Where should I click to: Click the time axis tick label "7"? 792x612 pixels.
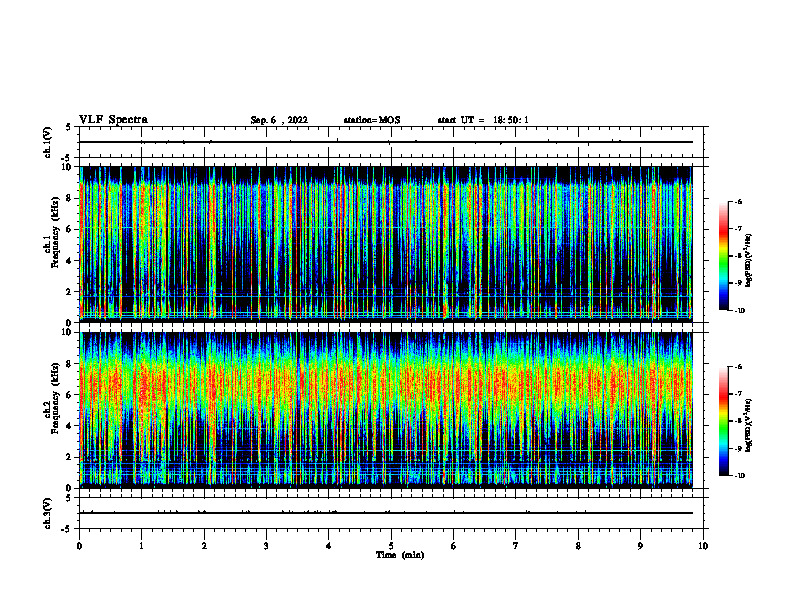coord(516,546)
